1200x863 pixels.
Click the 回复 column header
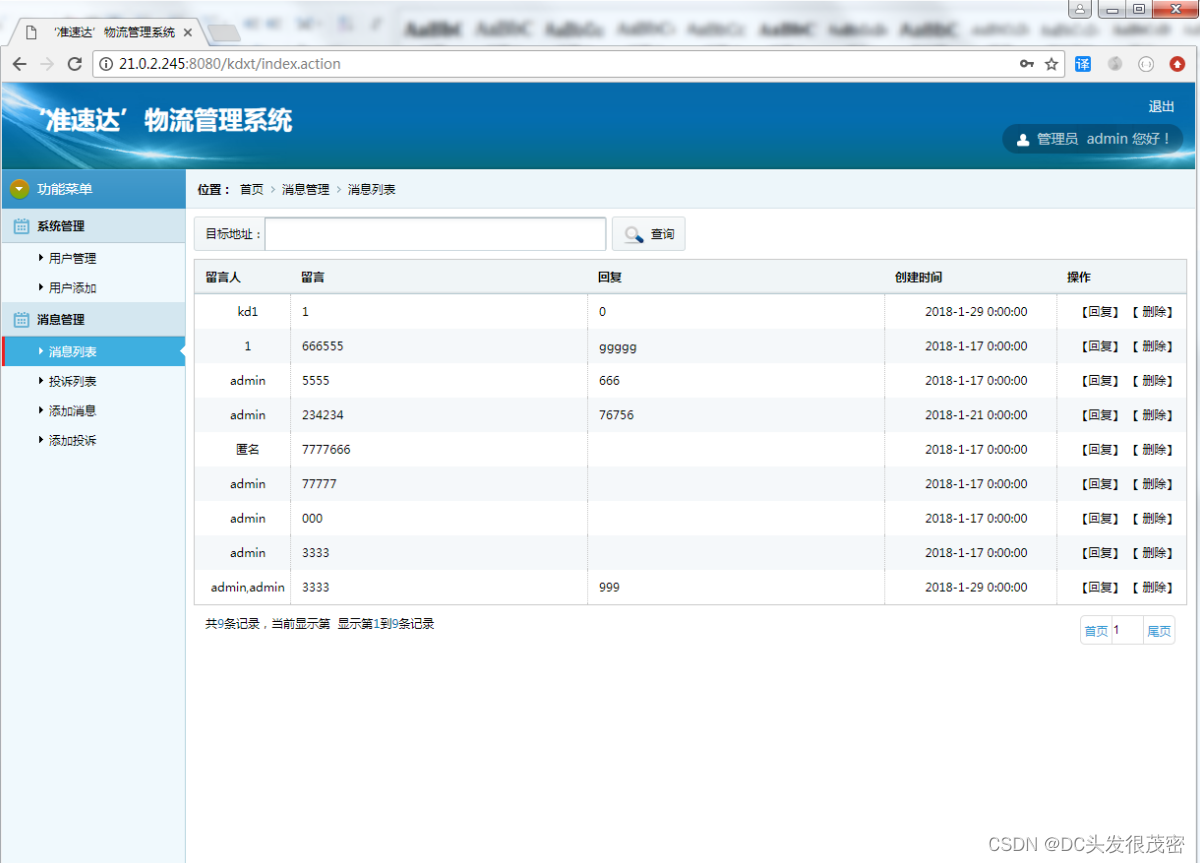coord(610,277)
